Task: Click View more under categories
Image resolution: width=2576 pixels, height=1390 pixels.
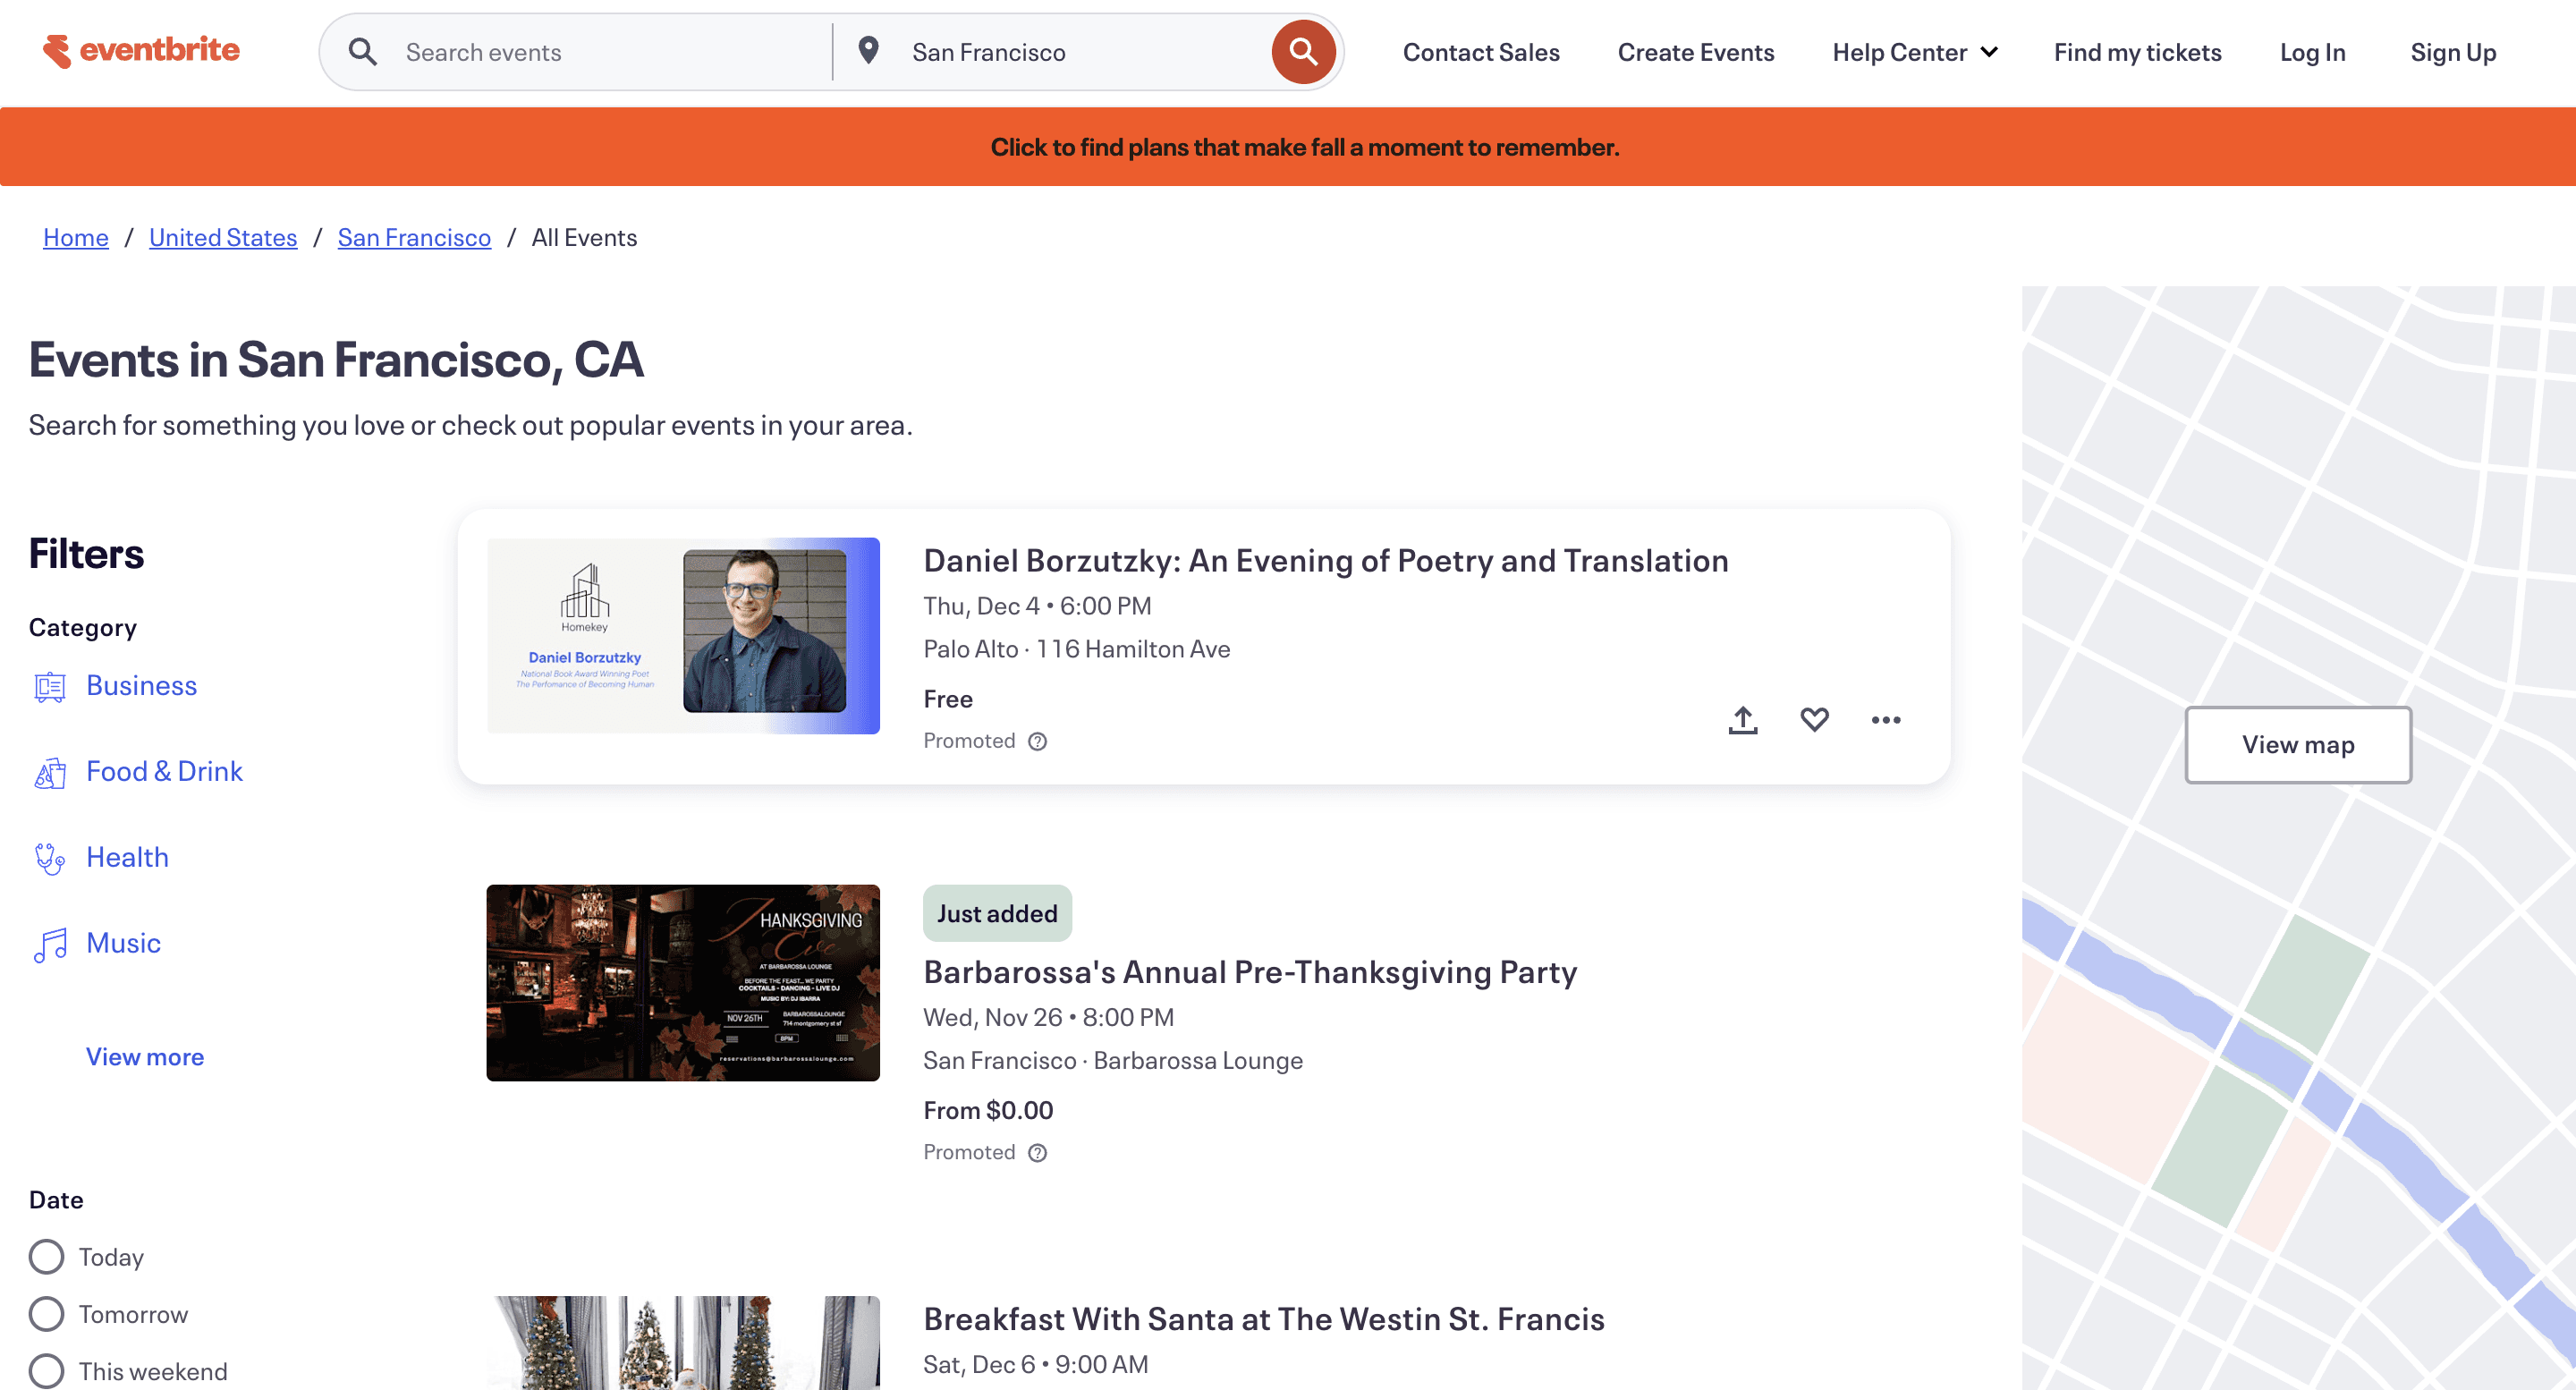Action: [x=144, y=1056]
